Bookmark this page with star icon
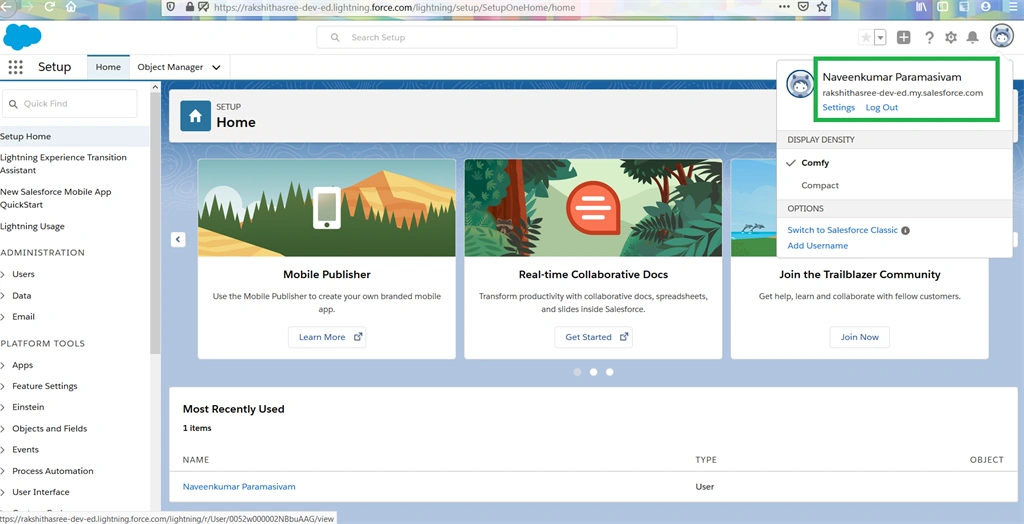The image size is (1024, 524). 822,7
